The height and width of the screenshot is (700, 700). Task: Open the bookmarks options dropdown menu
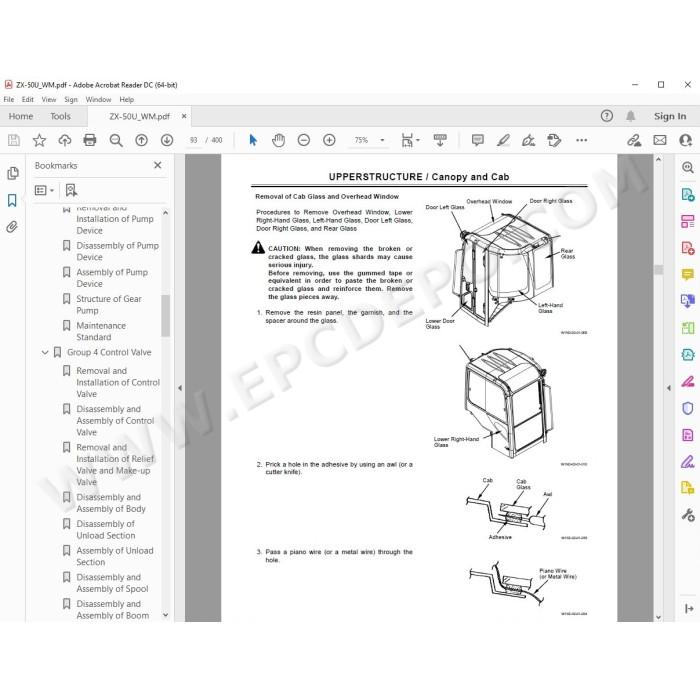click(x=44, y=190)
